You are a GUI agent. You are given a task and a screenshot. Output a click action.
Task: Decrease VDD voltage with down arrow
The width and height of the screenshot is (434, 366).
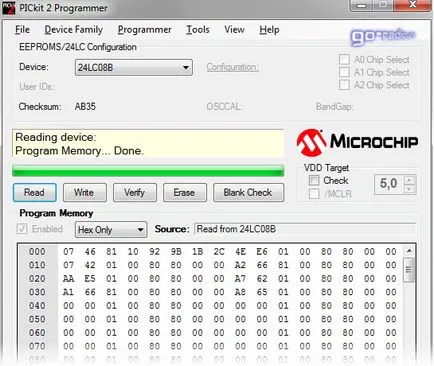click(409, 189)
